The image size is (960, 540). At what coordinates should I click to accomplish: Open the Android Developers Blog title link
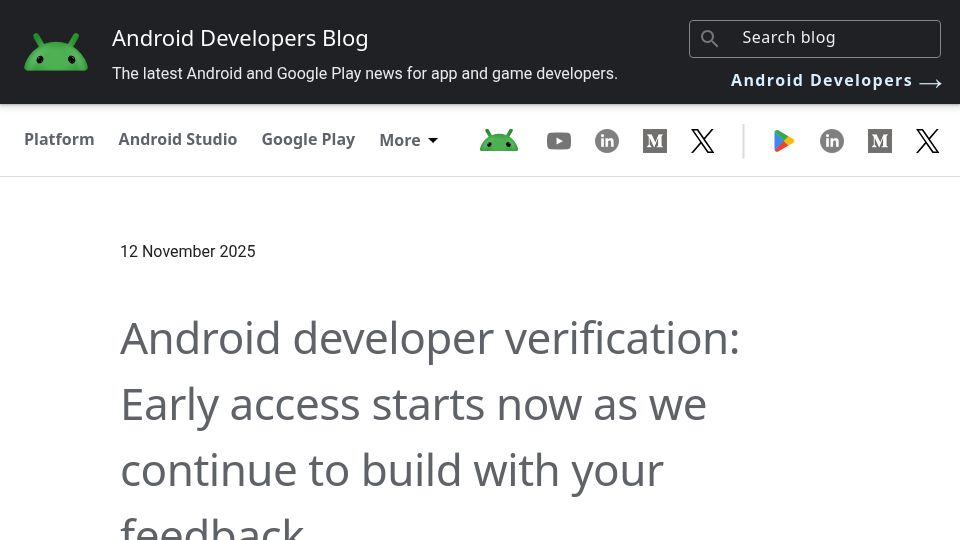[x=240, y=38]
